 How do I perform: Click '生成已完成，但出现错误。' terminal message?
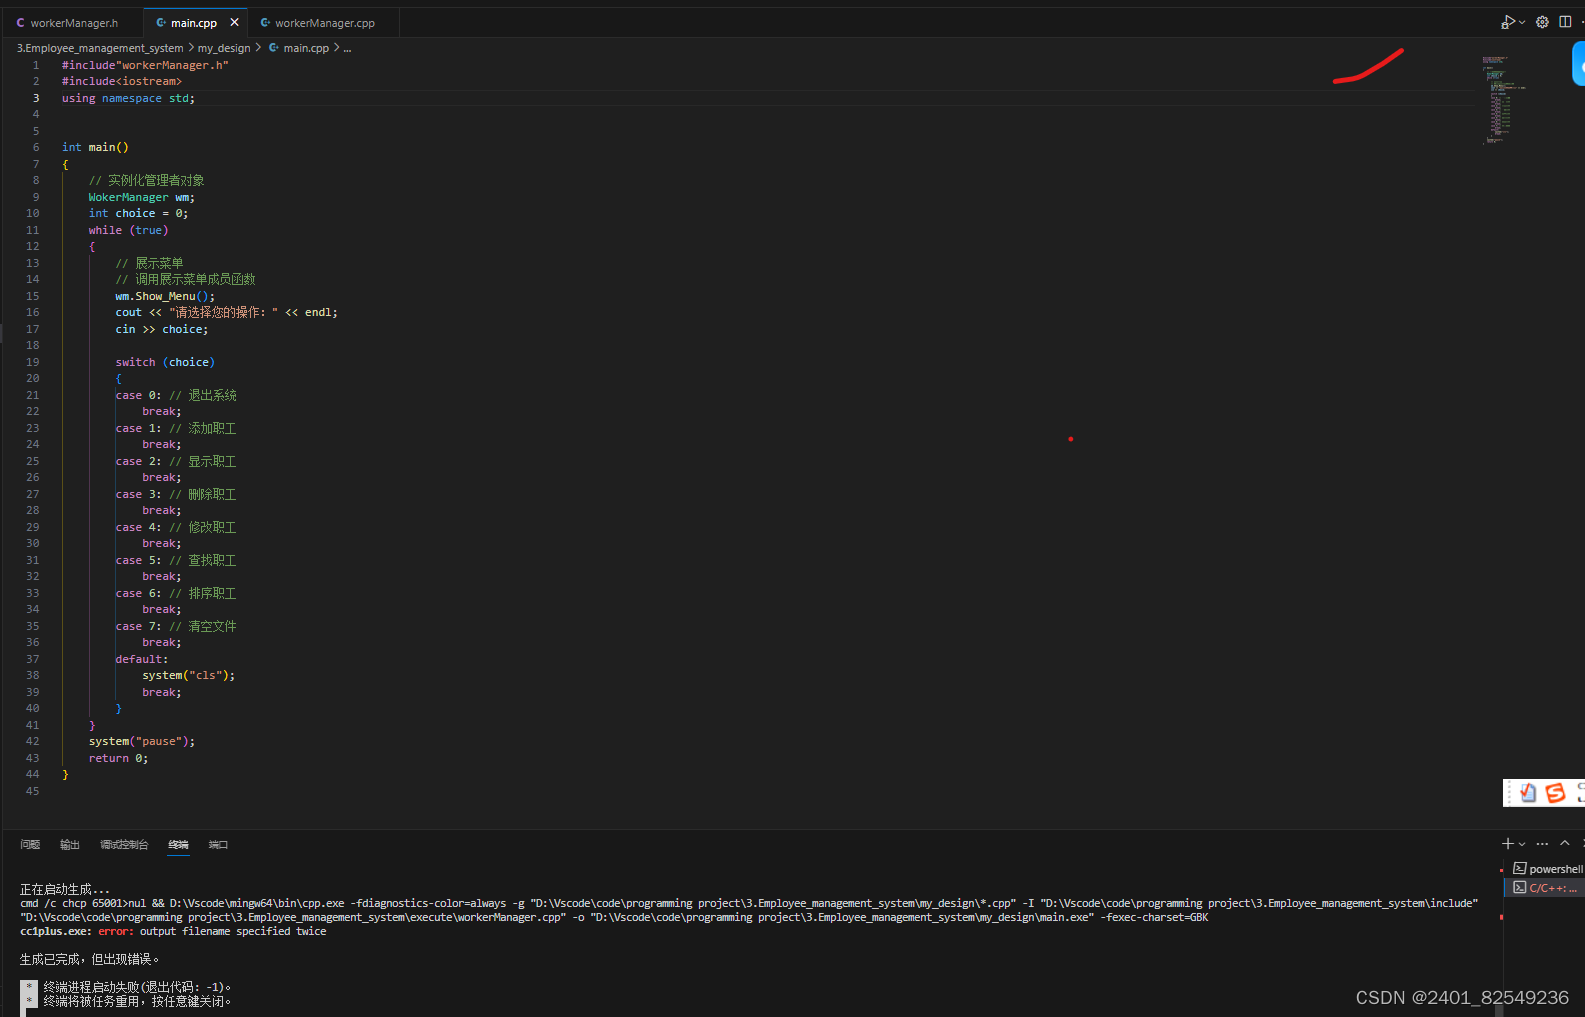pos(90,959)
